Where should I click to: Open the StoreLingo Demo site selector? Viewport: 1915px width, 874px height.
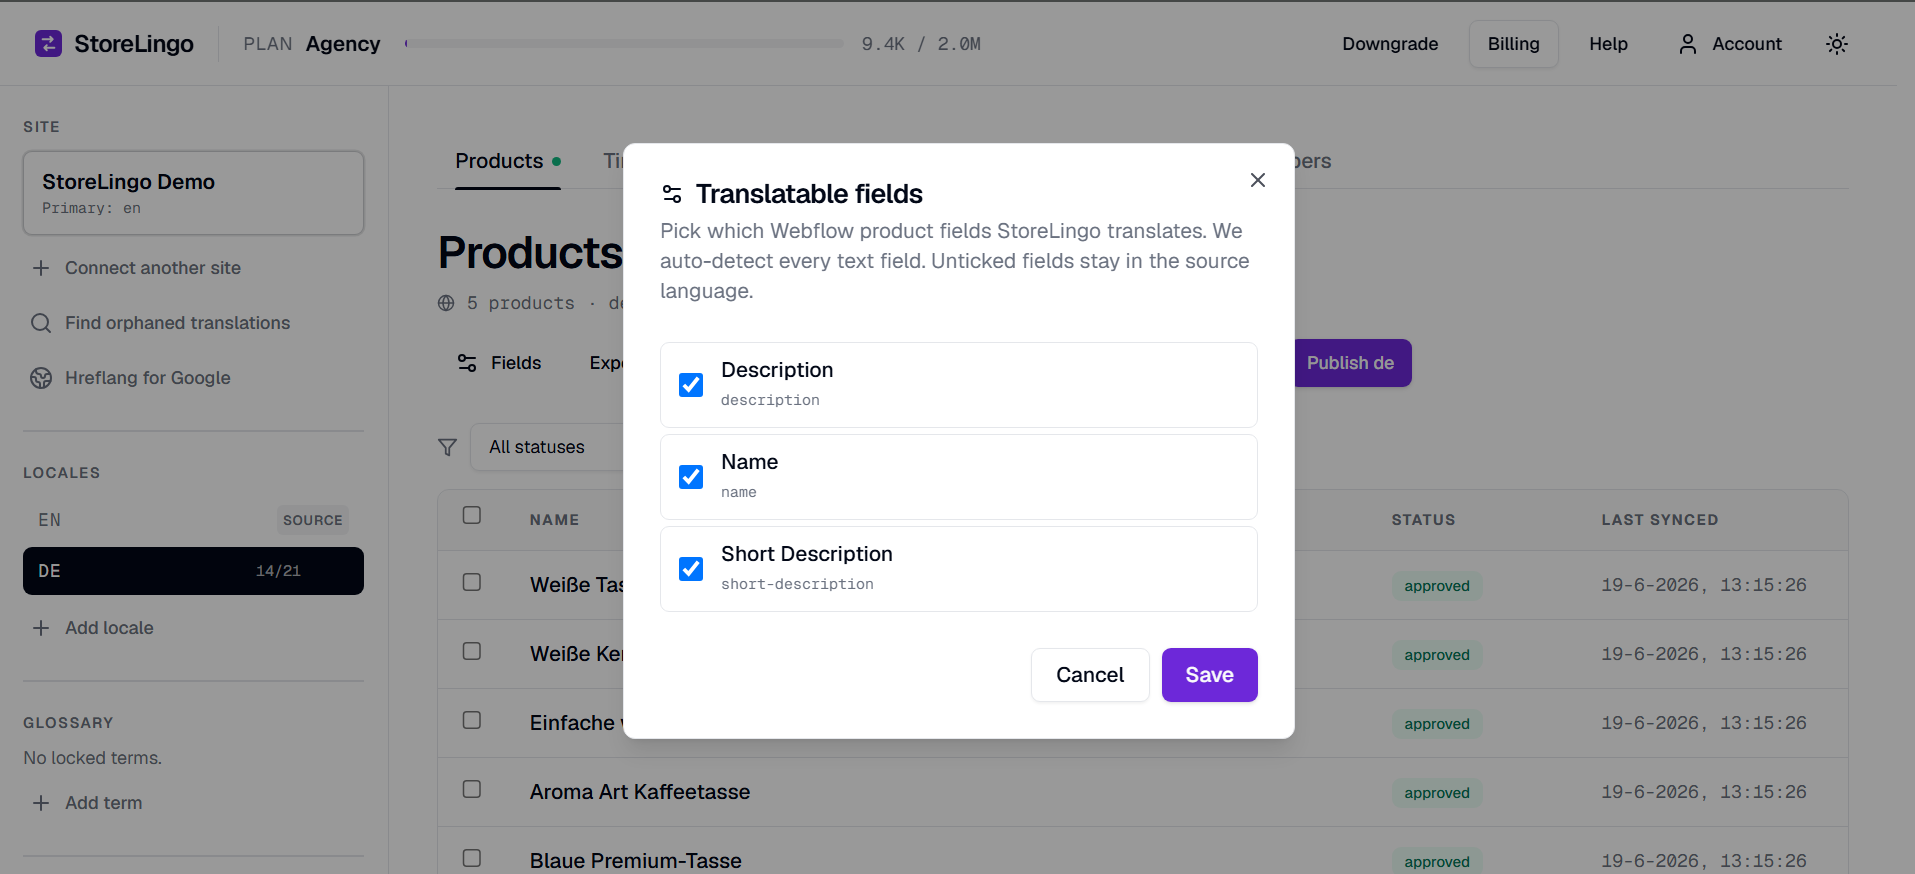tap(193, 193)
